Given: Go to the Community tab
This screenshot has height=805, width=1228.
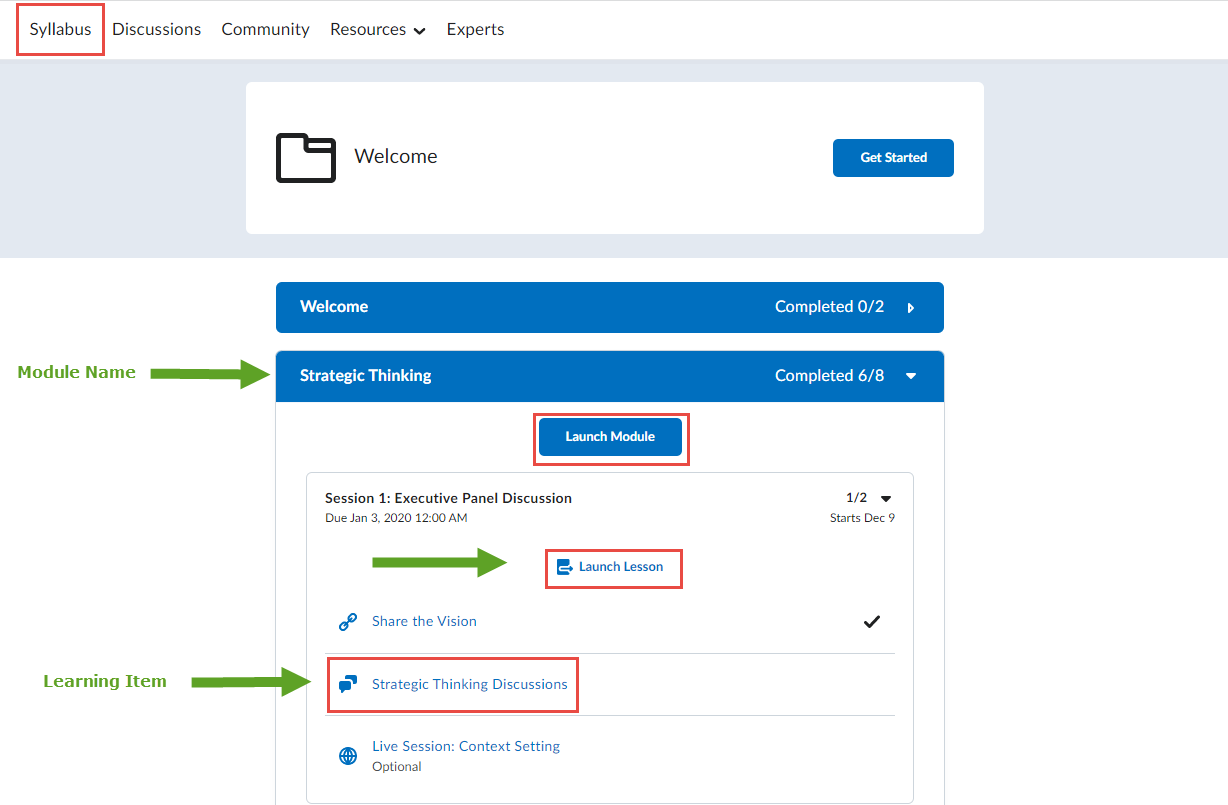Looking at the screenshot, I should (x=265, y=30).
